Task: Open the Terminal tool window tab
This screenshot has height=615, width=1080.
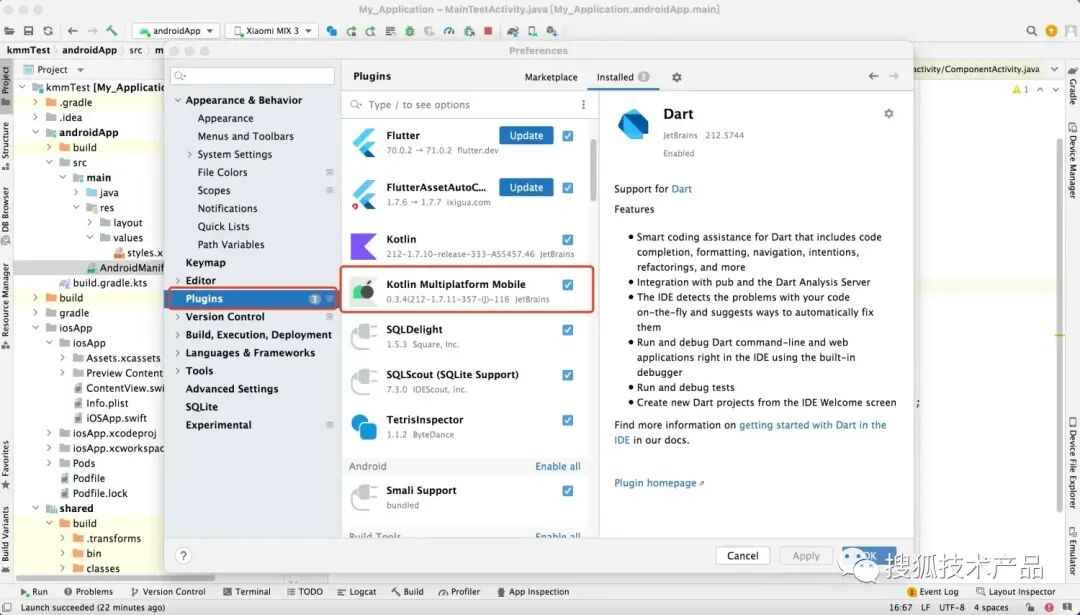Action: click(x=247, y=592)
